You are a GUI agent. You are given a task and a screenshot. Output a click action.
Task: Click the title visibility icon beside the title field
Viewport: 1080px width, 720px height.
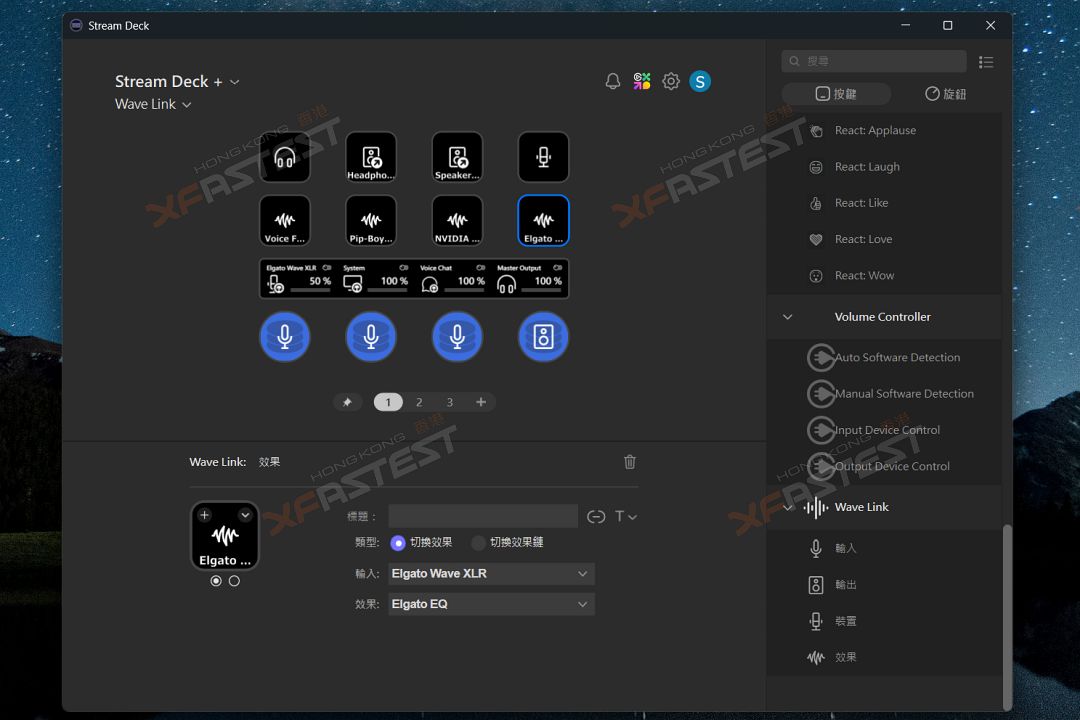(596, 516)
